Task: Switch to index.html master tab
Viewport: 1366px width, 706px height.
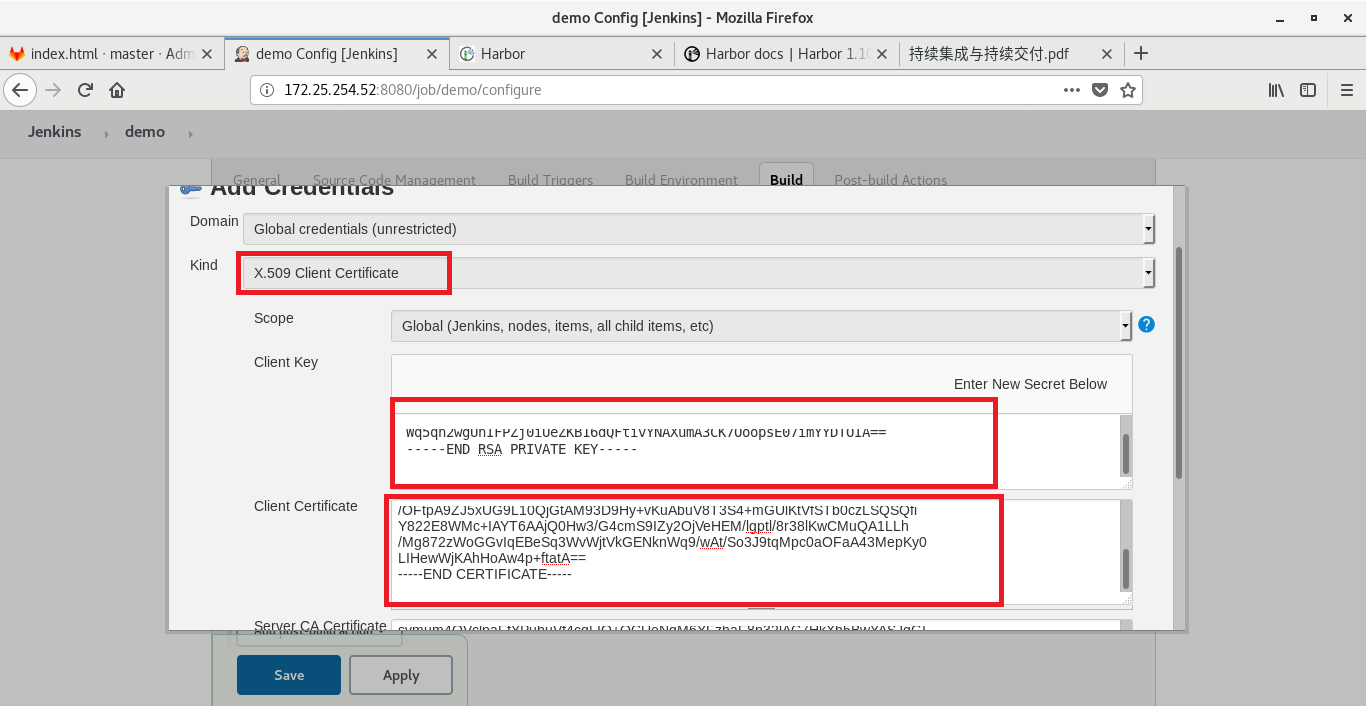Action: pos(112,54)
